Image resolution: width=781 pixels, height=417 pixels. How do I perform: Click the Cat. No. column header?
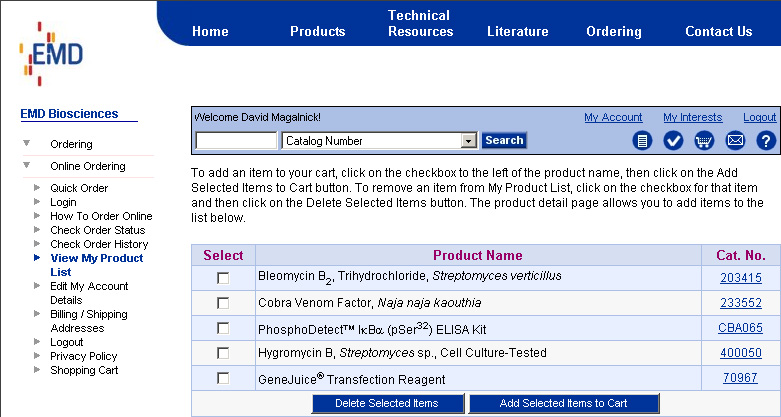[741, 255]
